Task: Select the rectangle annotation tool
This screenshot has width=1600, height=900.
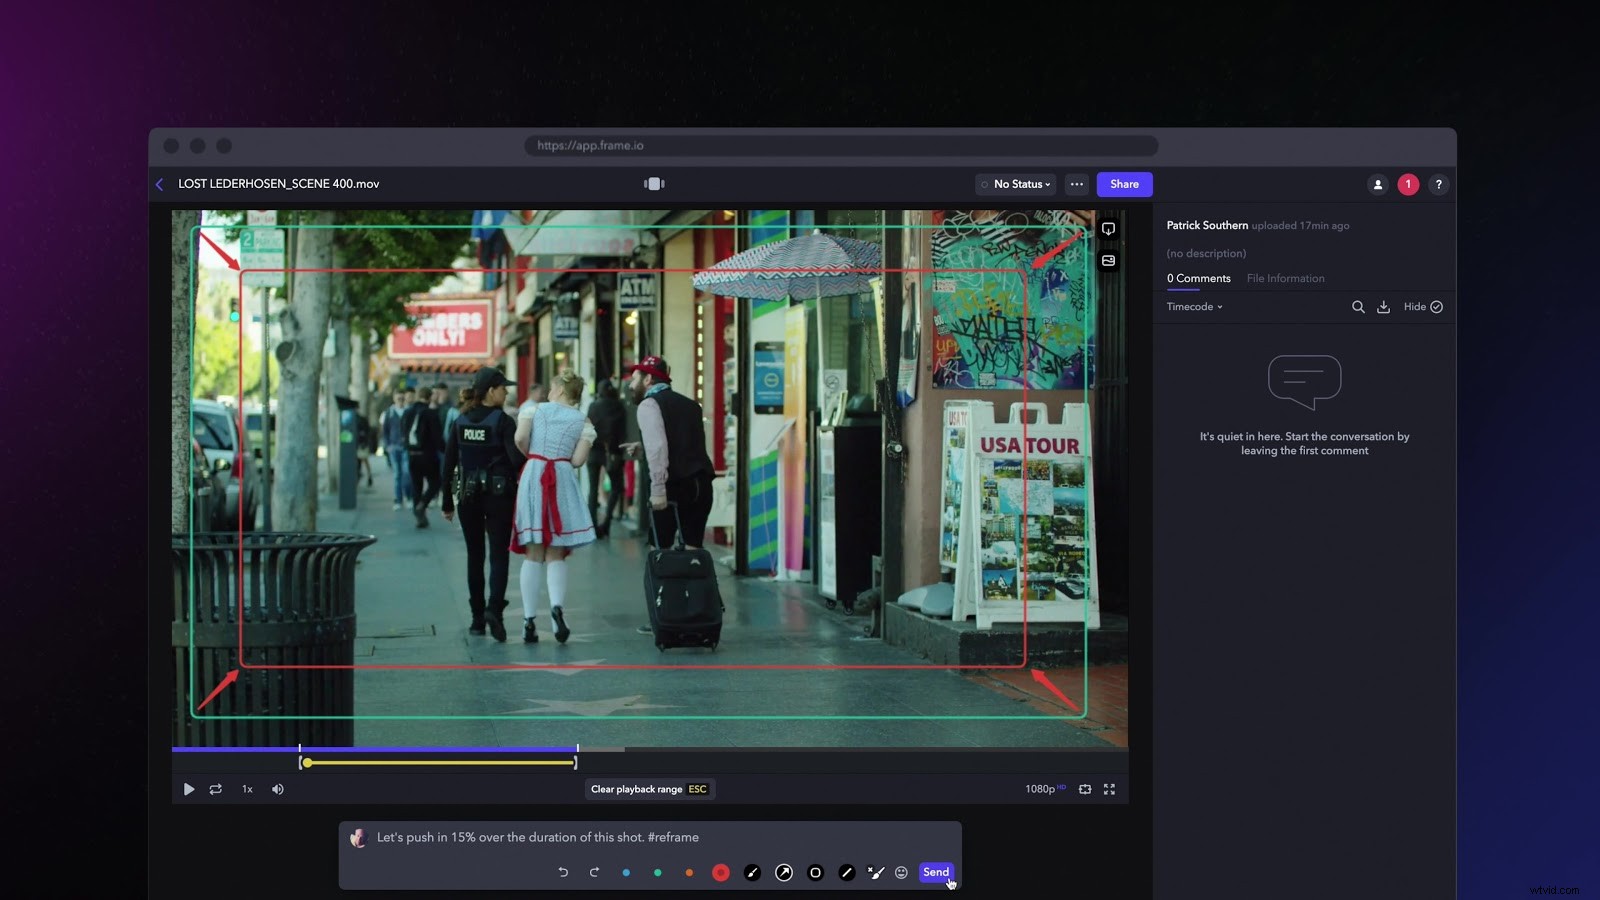Action: click(x=815, y=872)
